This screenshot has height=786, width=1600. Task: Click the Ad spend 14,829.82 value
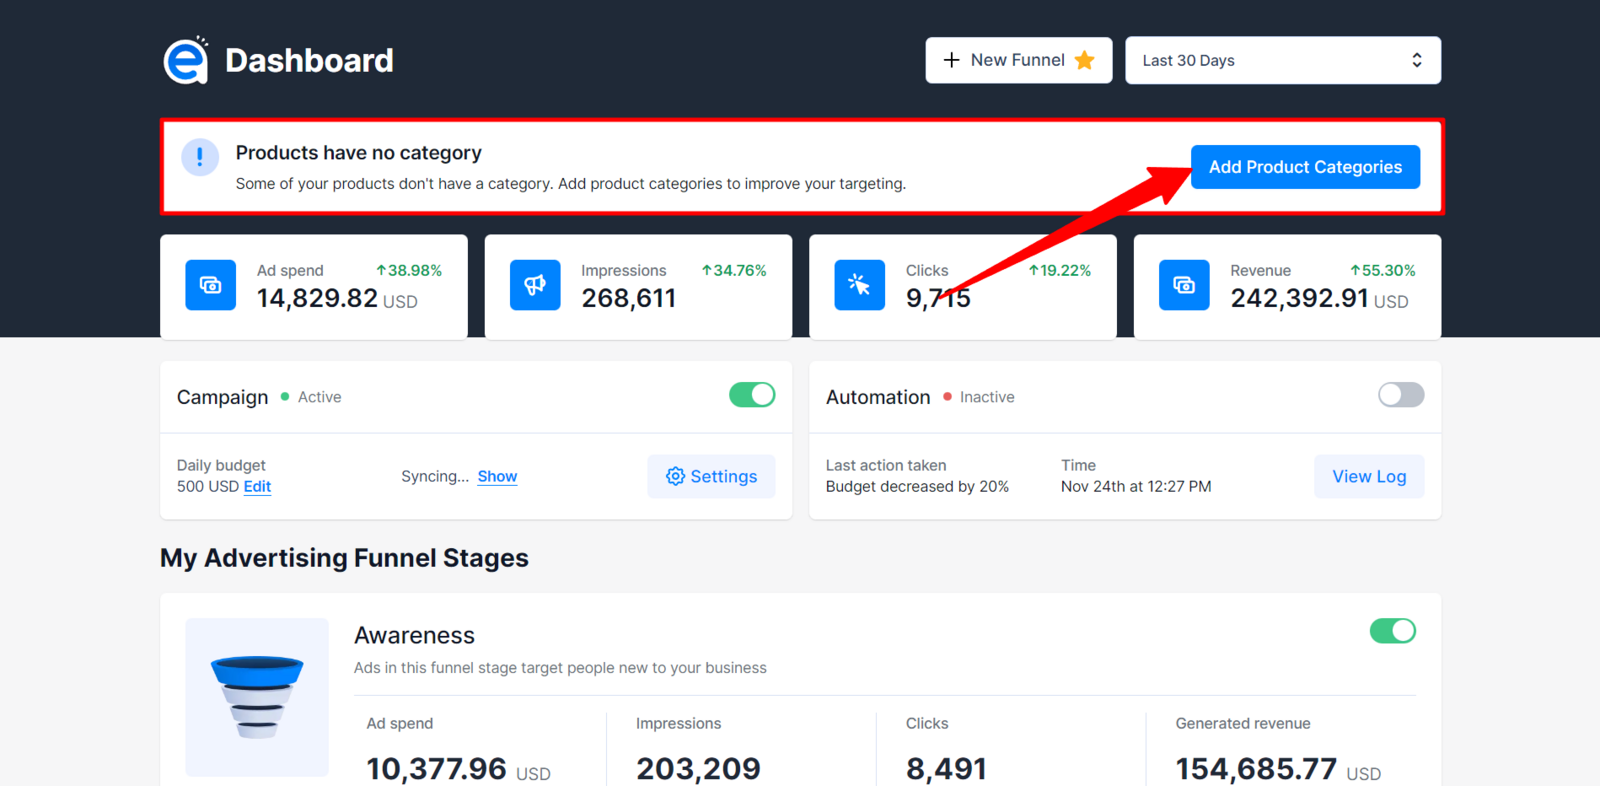(x=317, y=298)
